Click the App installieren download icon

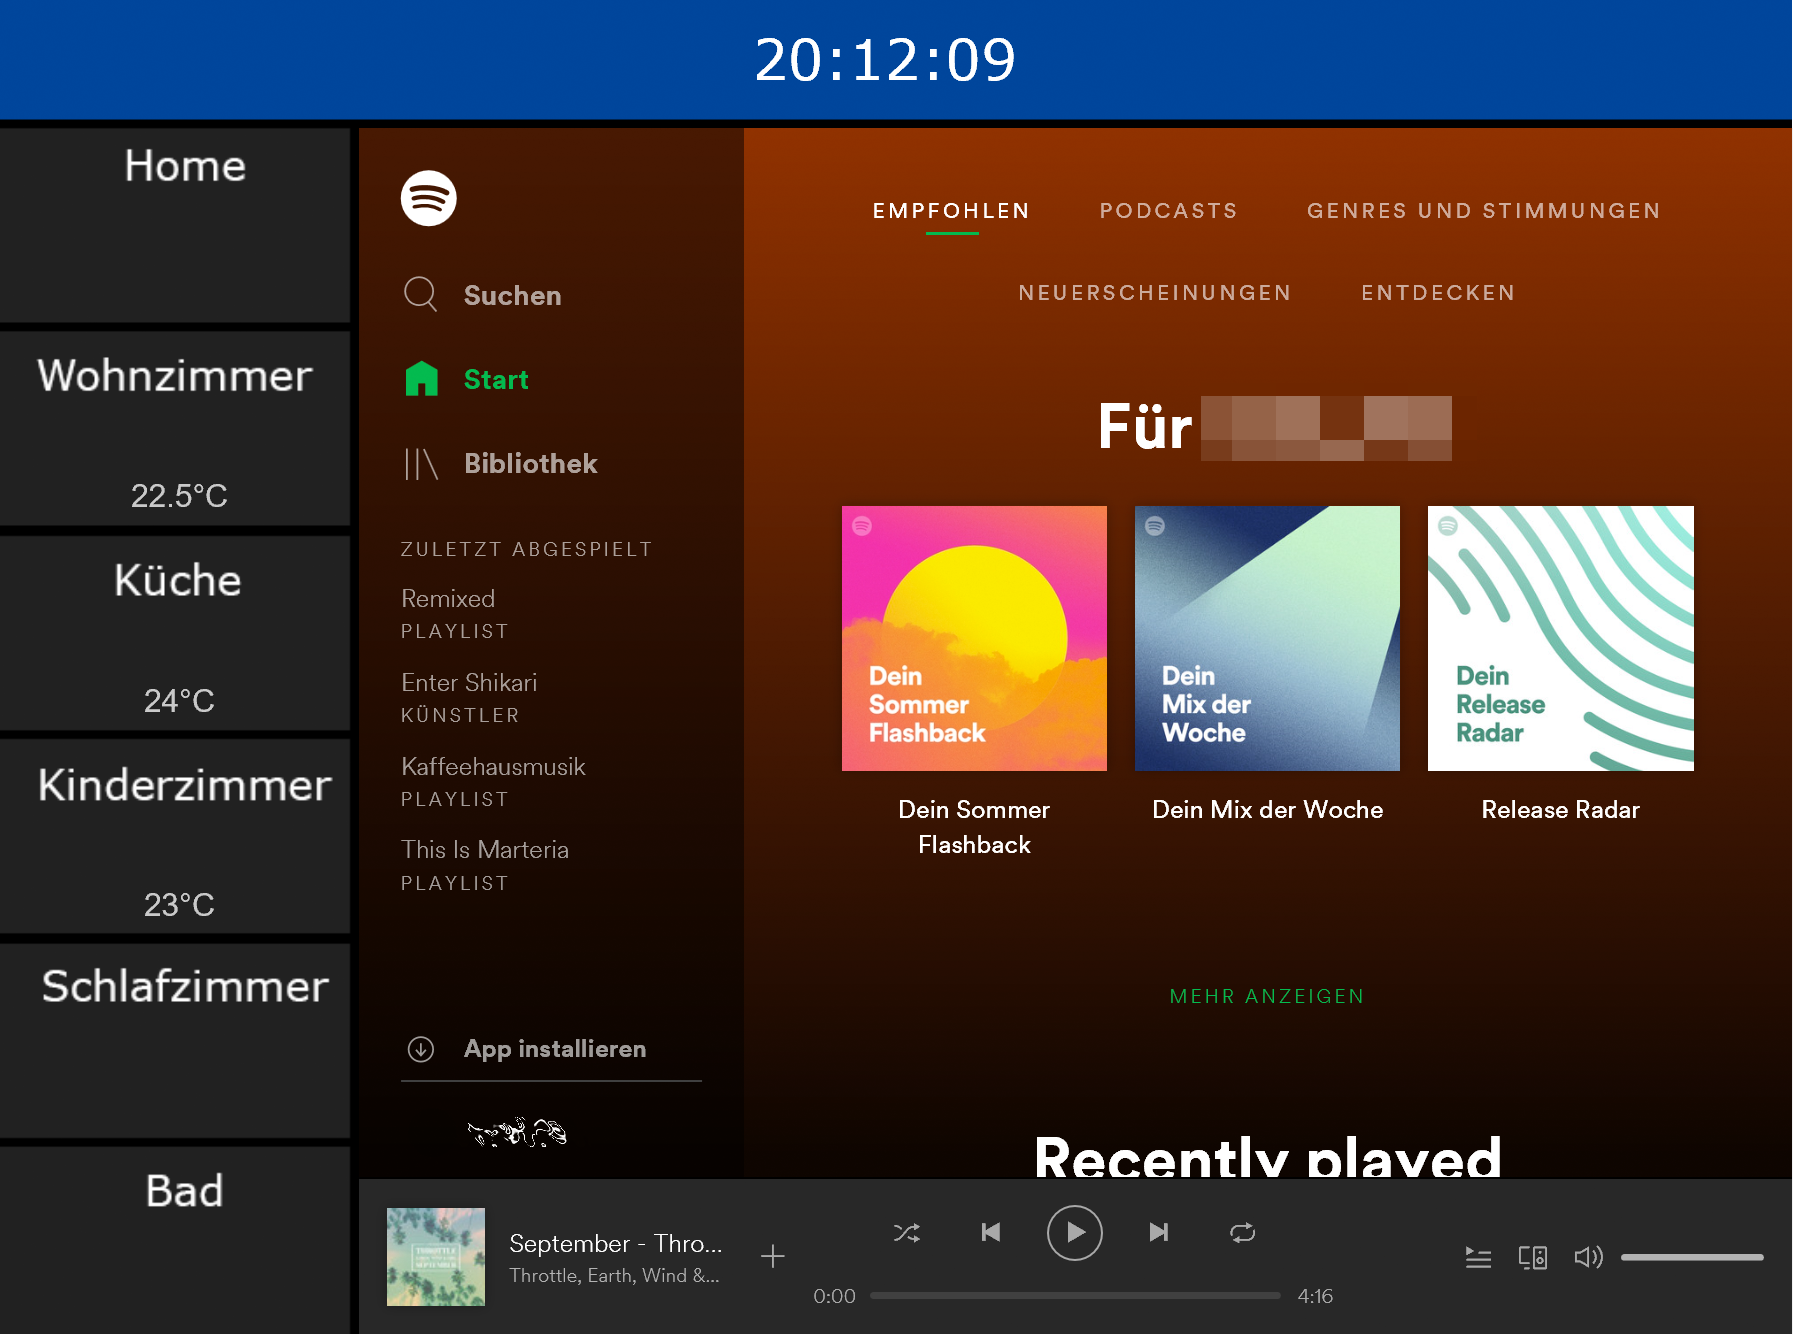[421, 1049]
